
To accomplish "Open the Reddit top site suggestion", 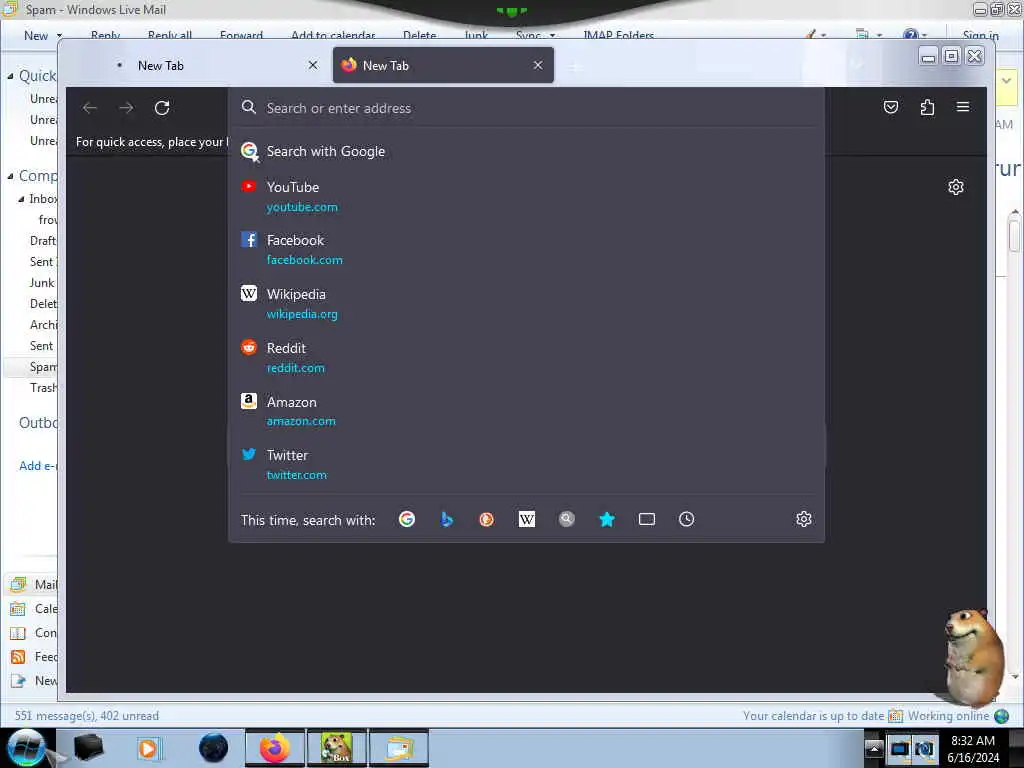I will tap(526, 357).
